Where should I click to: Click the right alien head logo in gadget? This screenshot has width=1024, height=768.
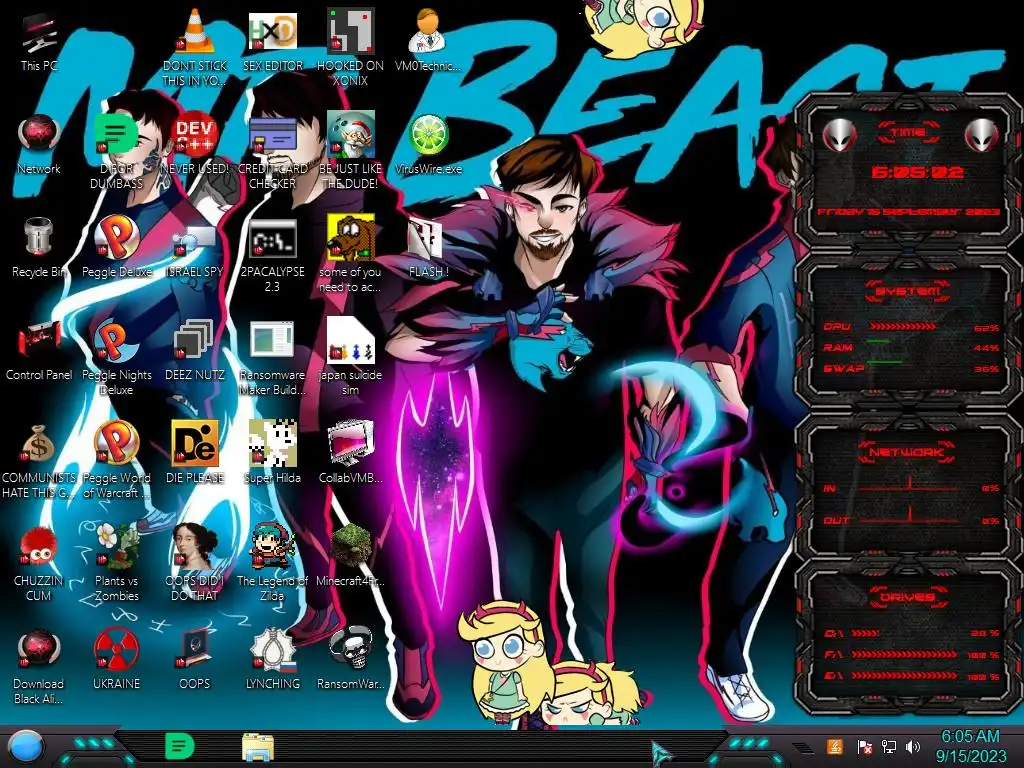point(982,136)
